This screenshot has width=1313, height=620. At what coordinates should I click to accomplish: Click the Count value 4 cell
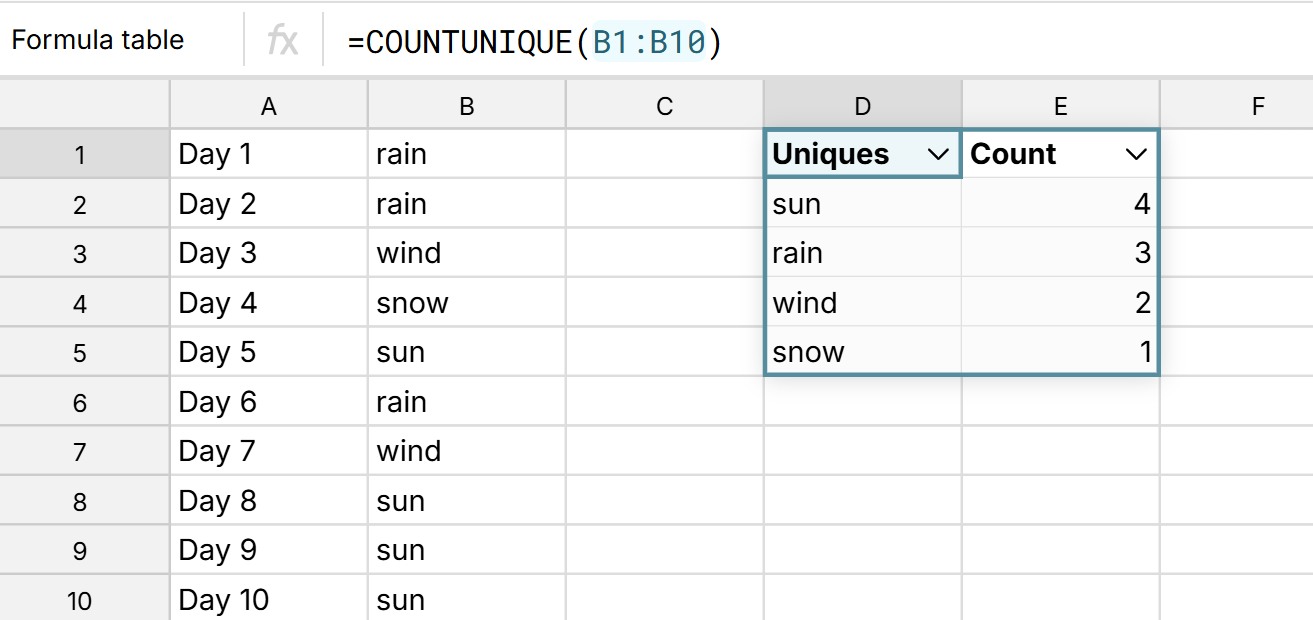1060,204
